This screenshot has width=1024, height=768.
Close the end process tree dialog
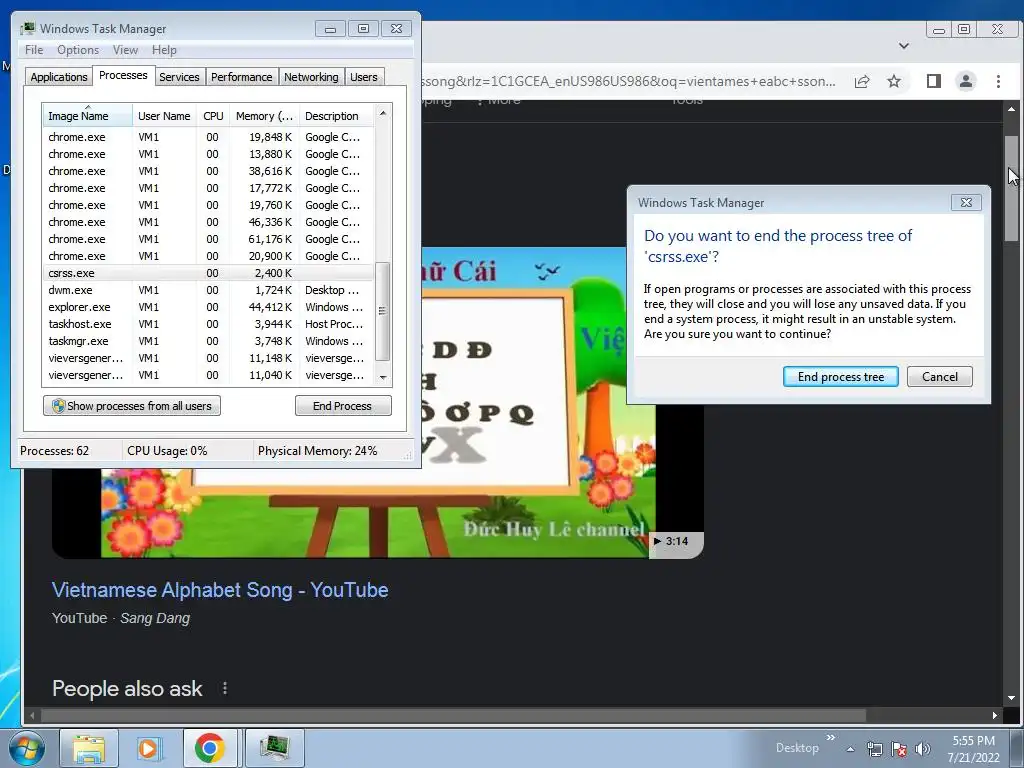(967, 202)
